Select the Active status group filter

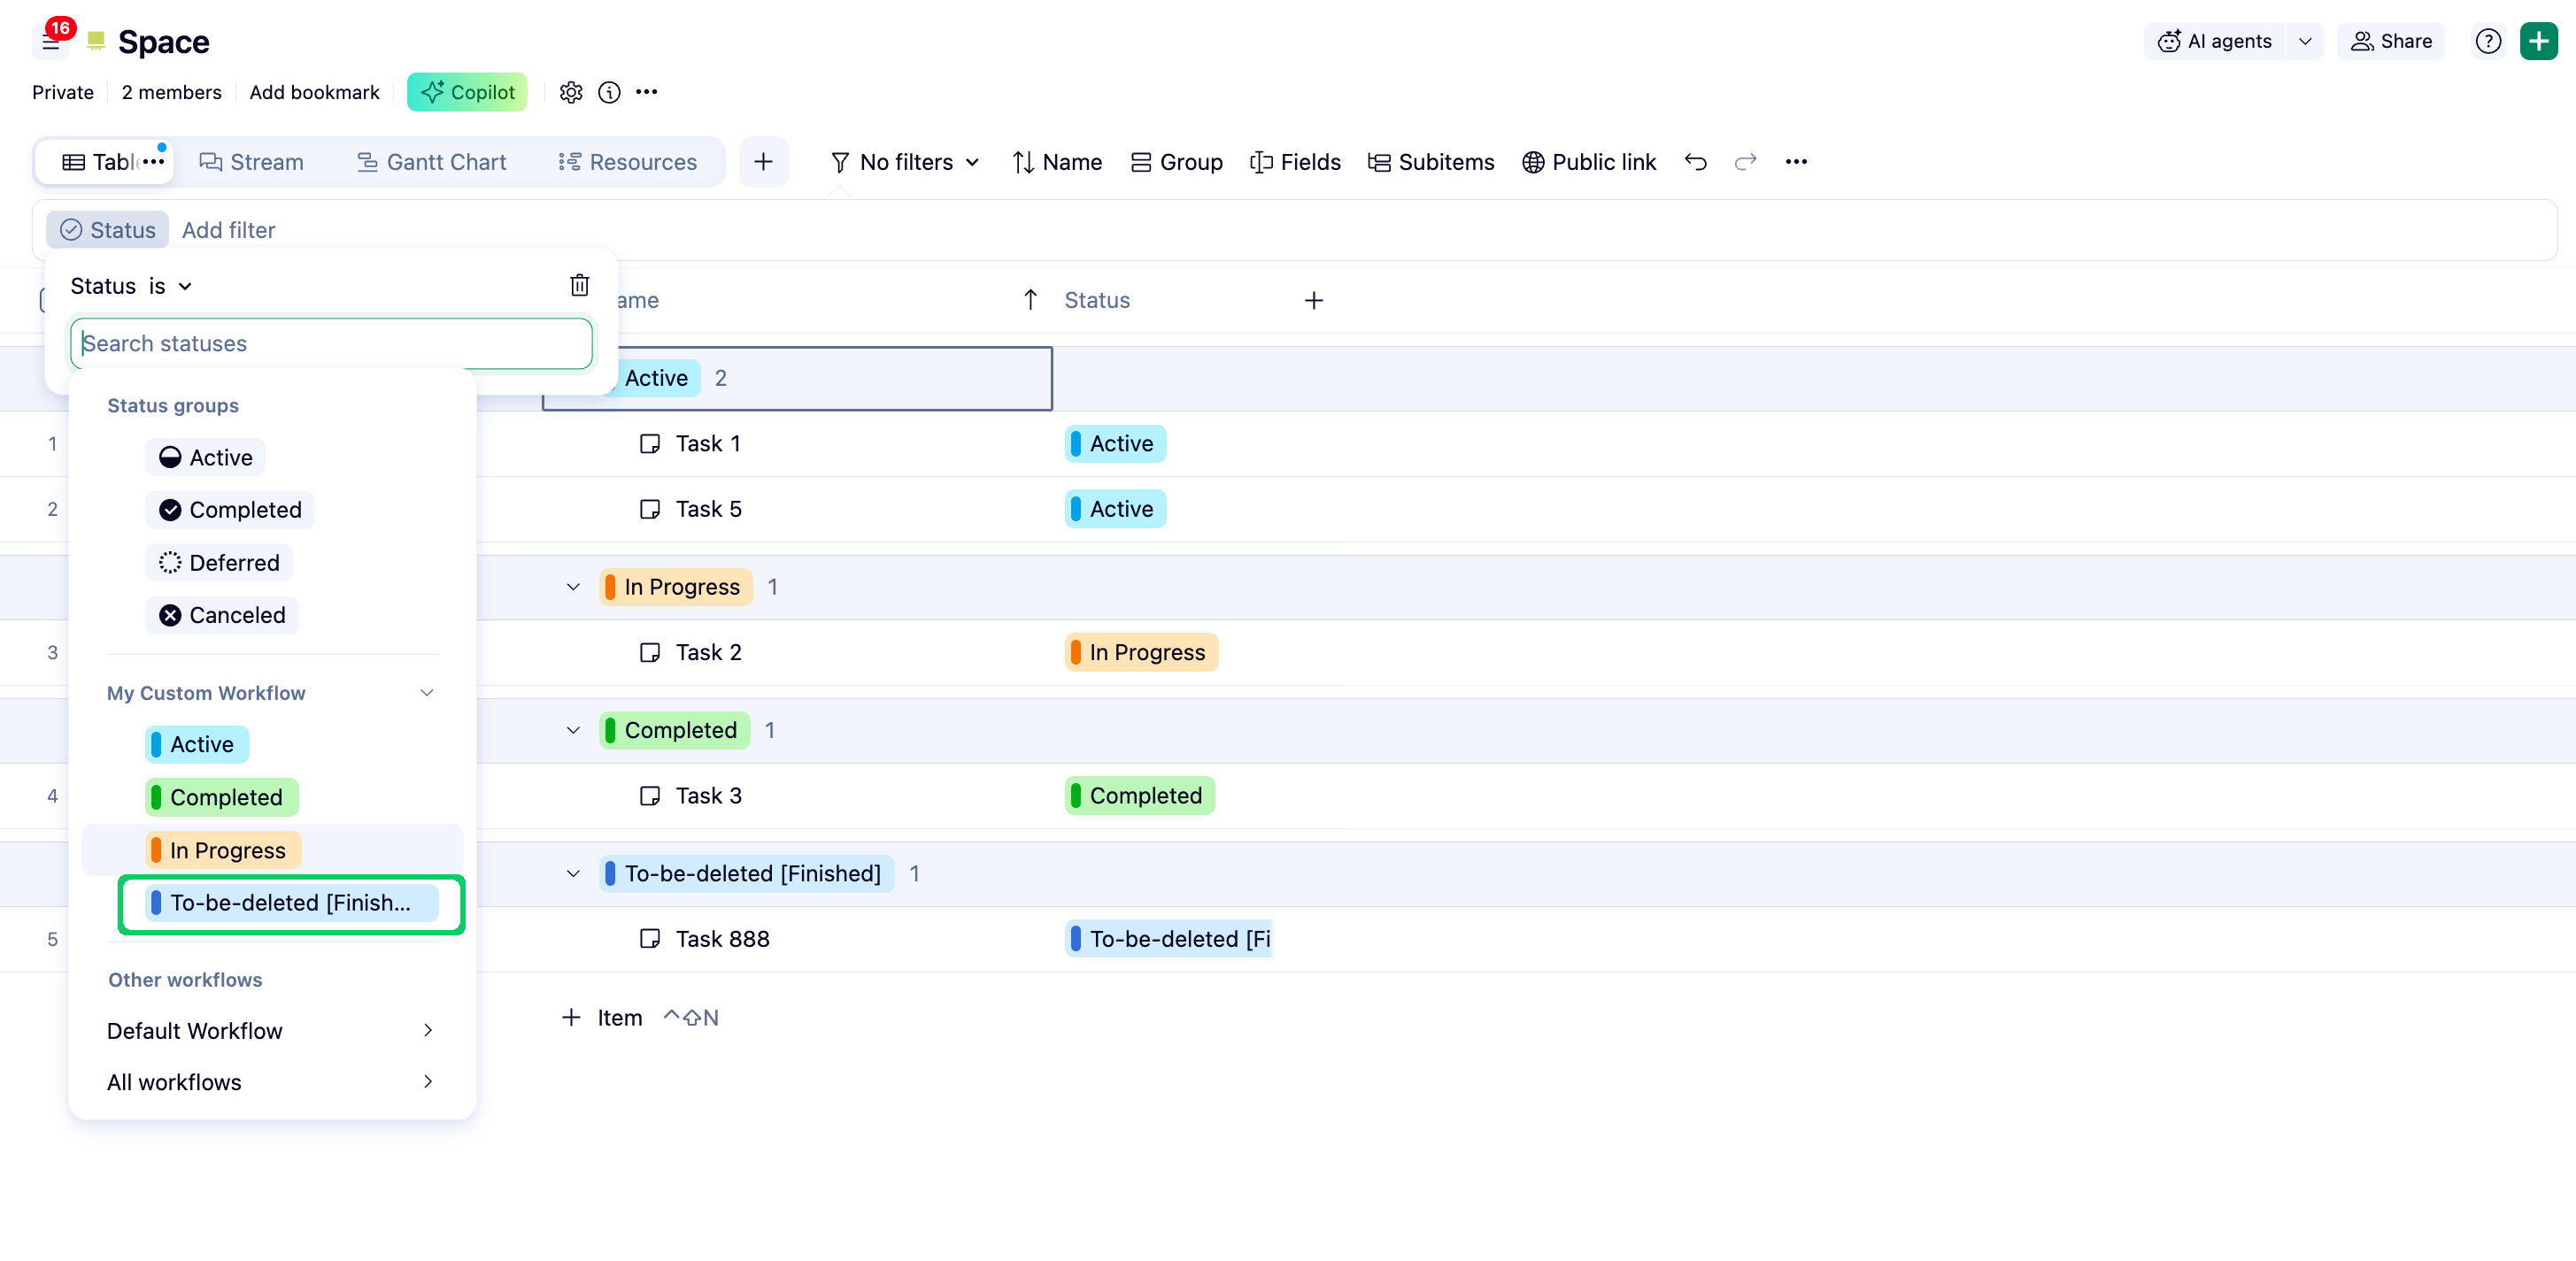tap(206, 457)
